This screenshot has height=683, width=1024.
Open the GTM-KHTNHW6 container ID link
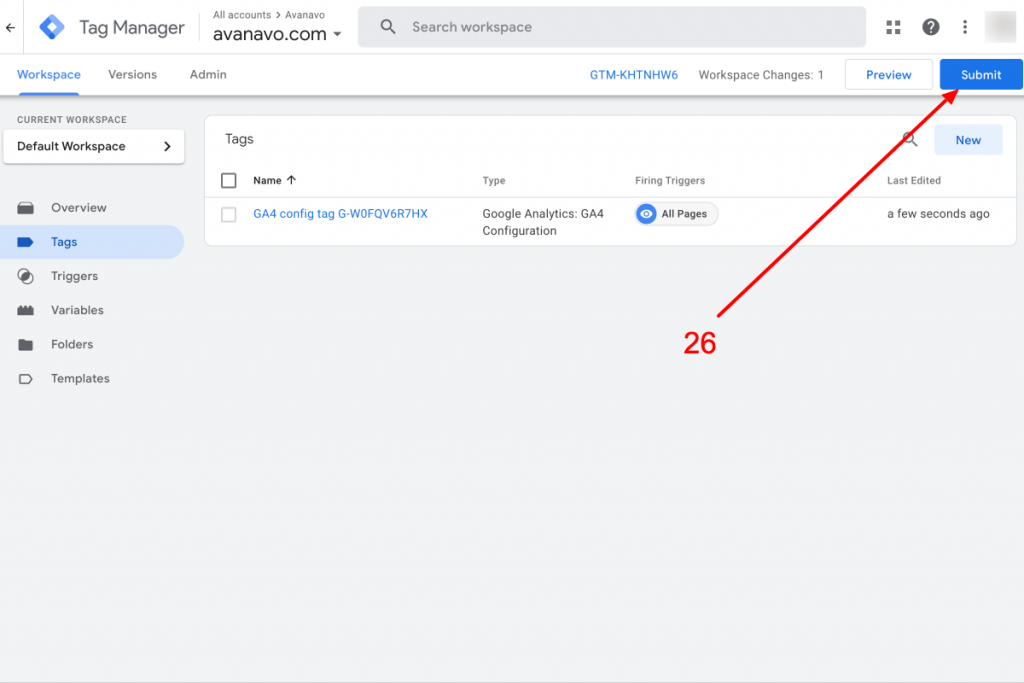tap(633, 75)
